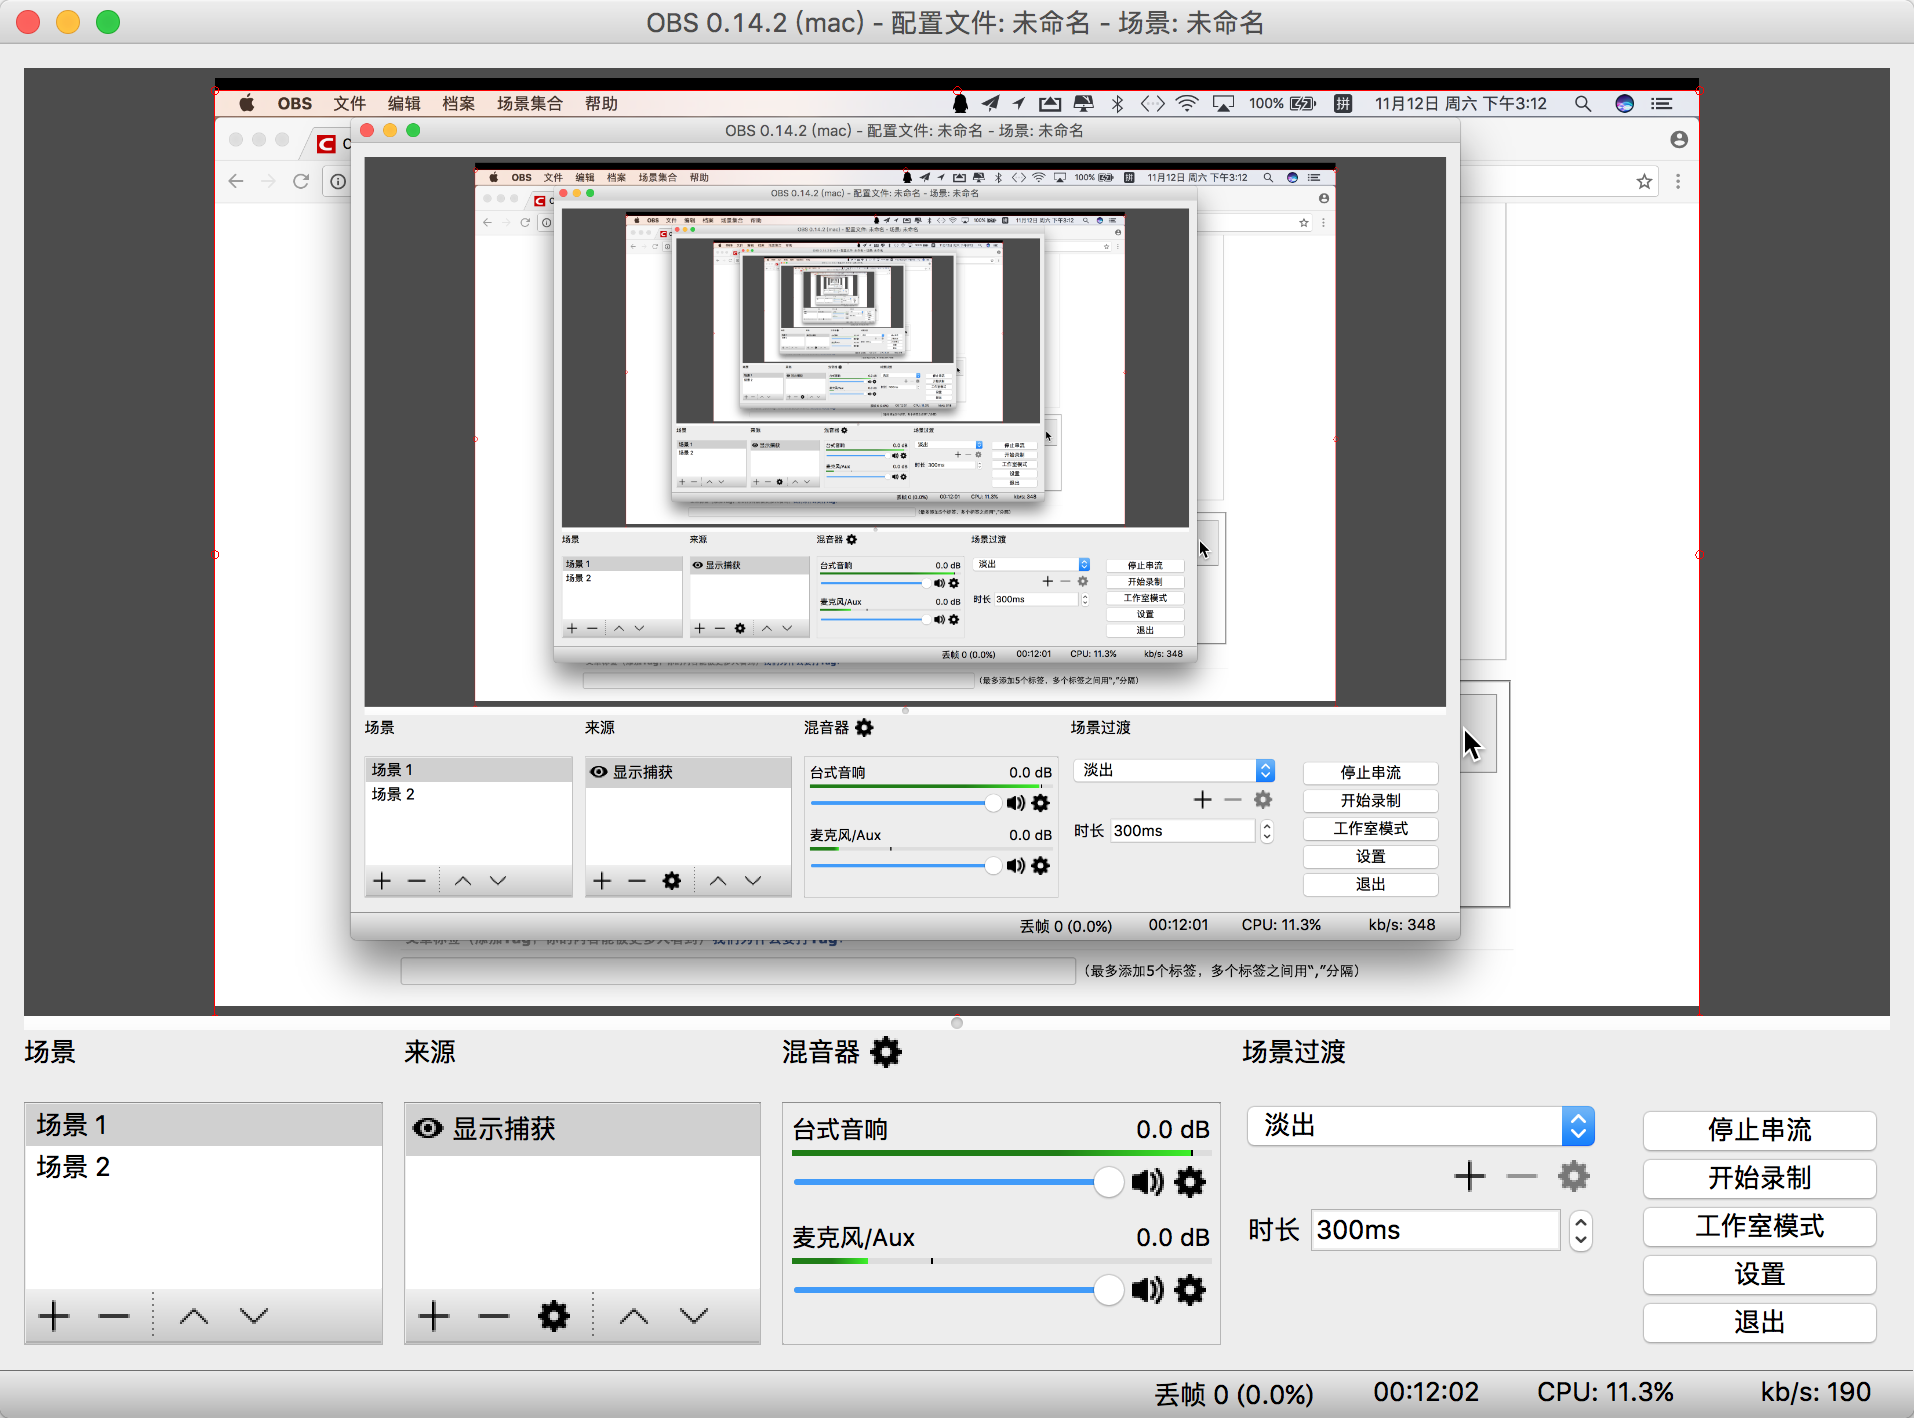This screenshot has width=1914, height=1418.
Task: Click 设置 button
Action: click(x=1759, y=1274)
